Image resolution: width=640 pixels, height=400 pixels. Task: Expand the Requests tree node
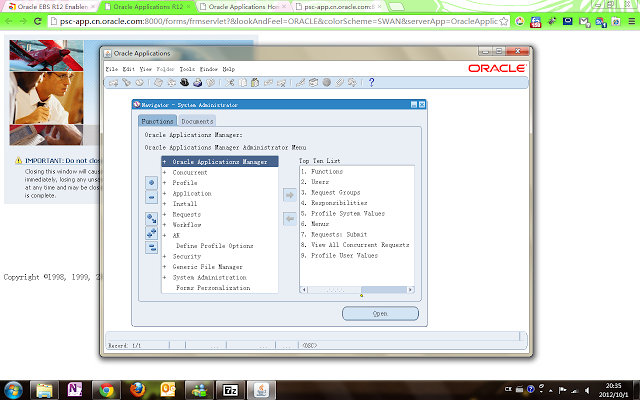(x=164, y=214)
